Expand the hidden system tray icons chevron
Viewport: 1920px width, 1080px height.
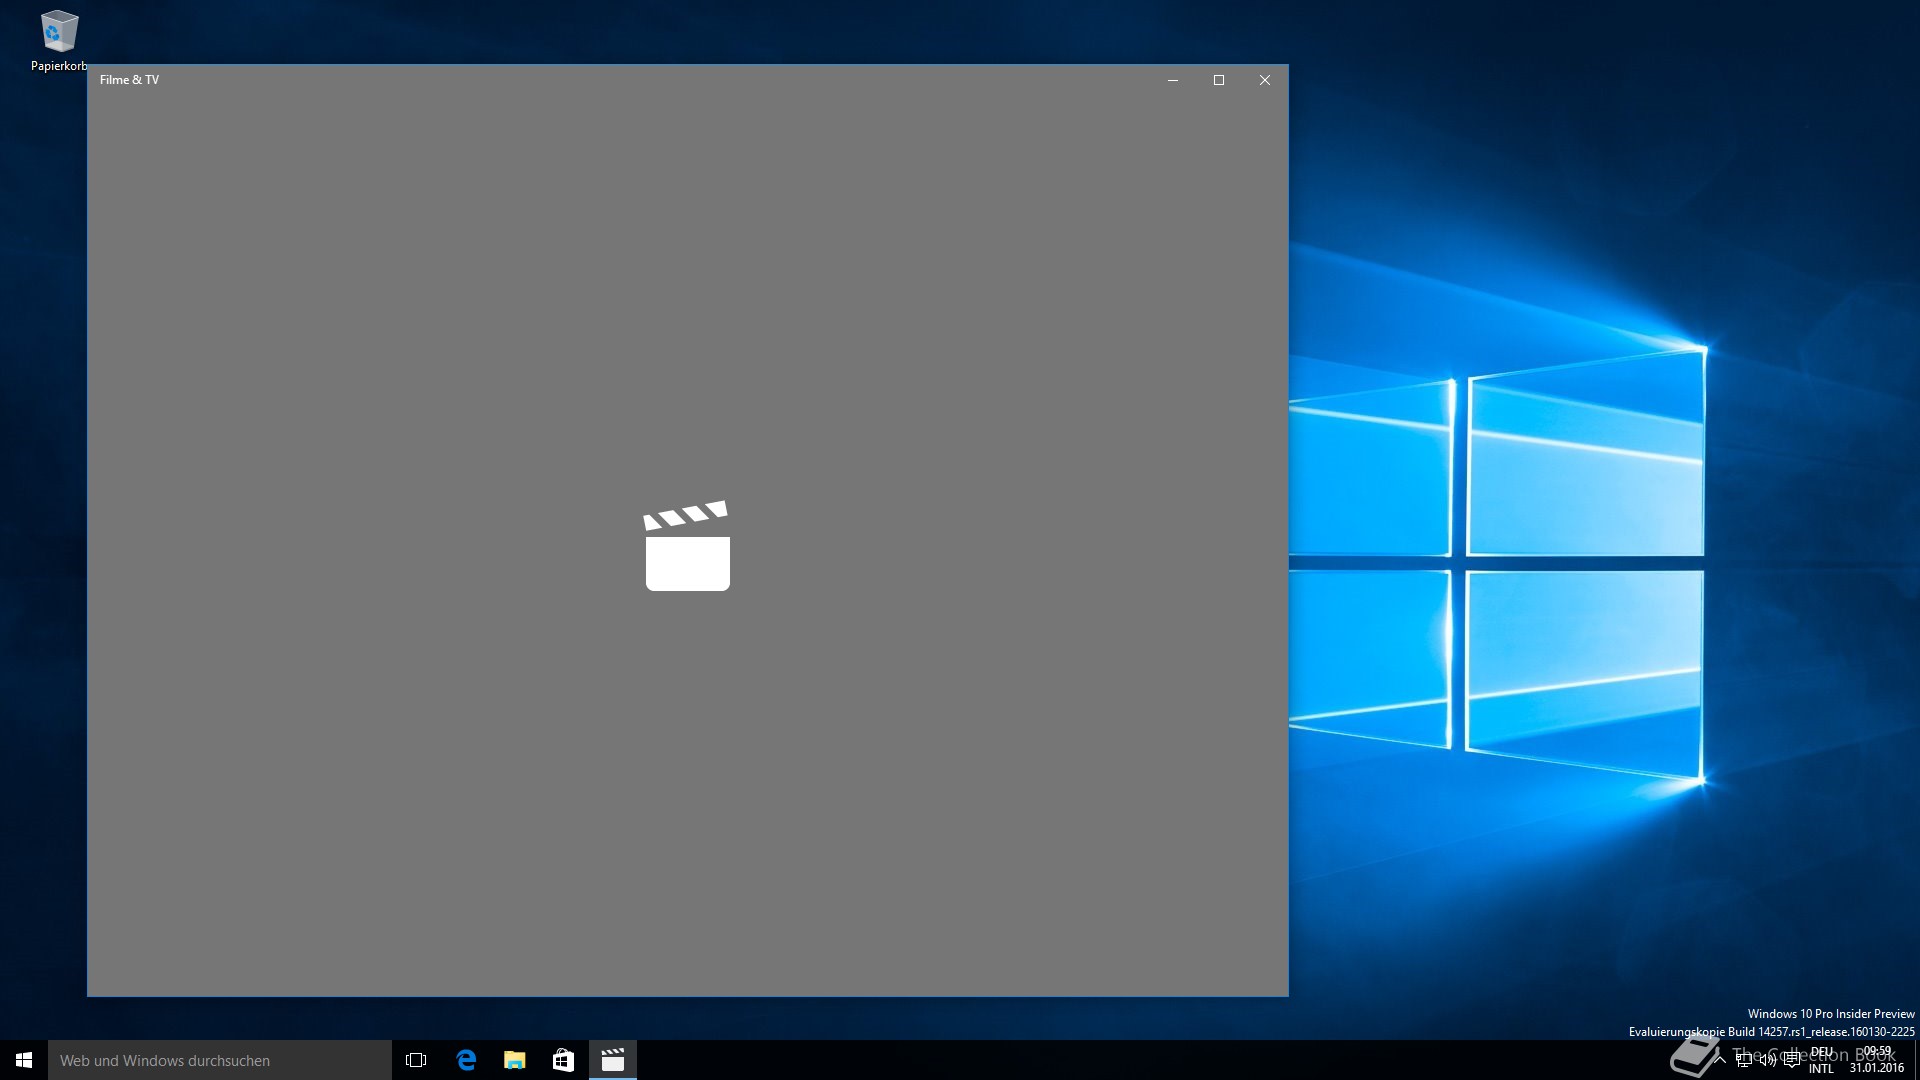click(x=1720, y=1060)
